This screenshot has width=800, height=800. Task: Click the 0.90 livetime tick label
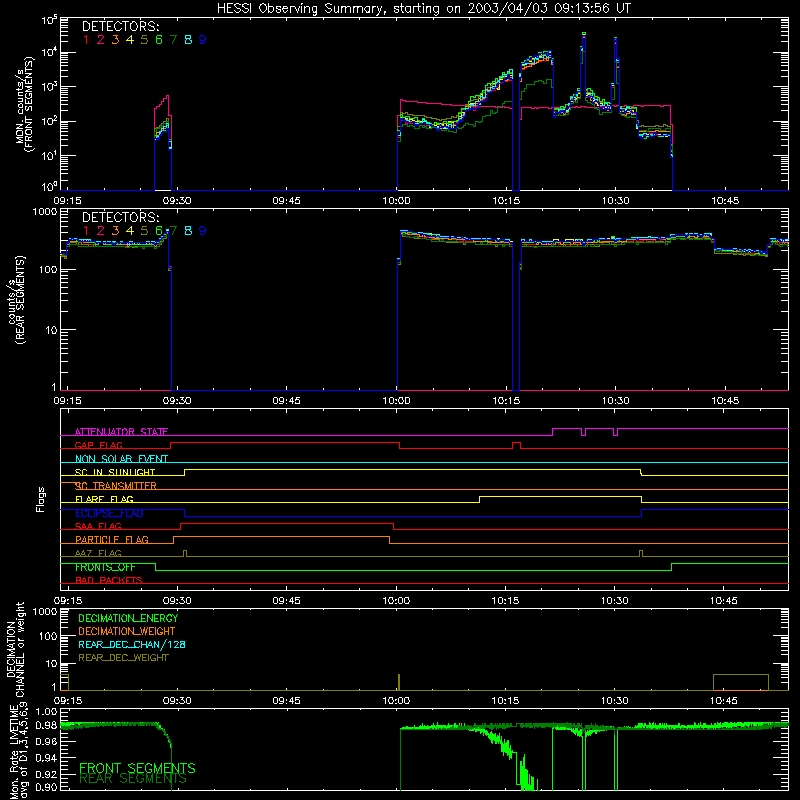pos(46,787)
